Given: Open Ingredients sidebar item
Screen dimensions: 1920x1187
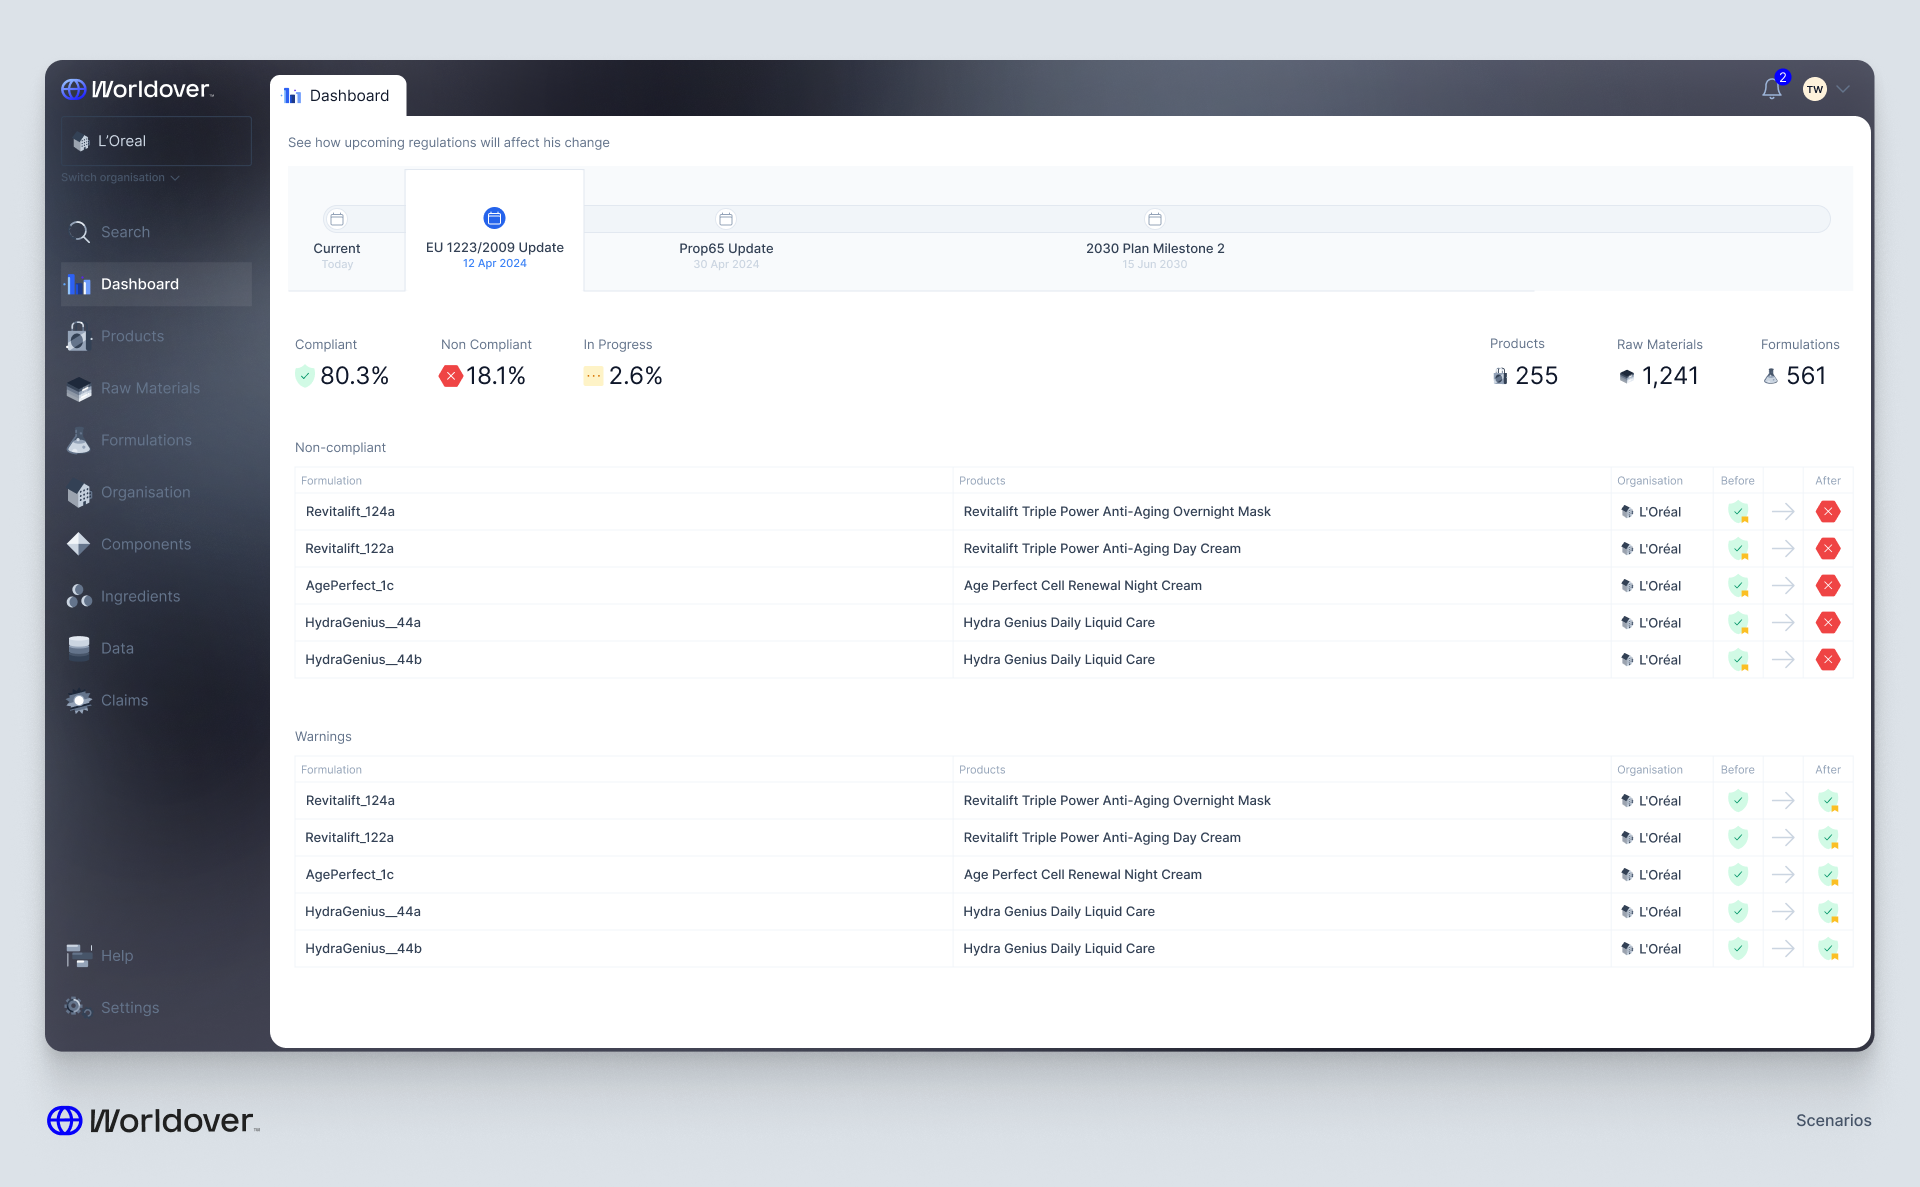Looking at the screenshot, I should tap(141, 596).
